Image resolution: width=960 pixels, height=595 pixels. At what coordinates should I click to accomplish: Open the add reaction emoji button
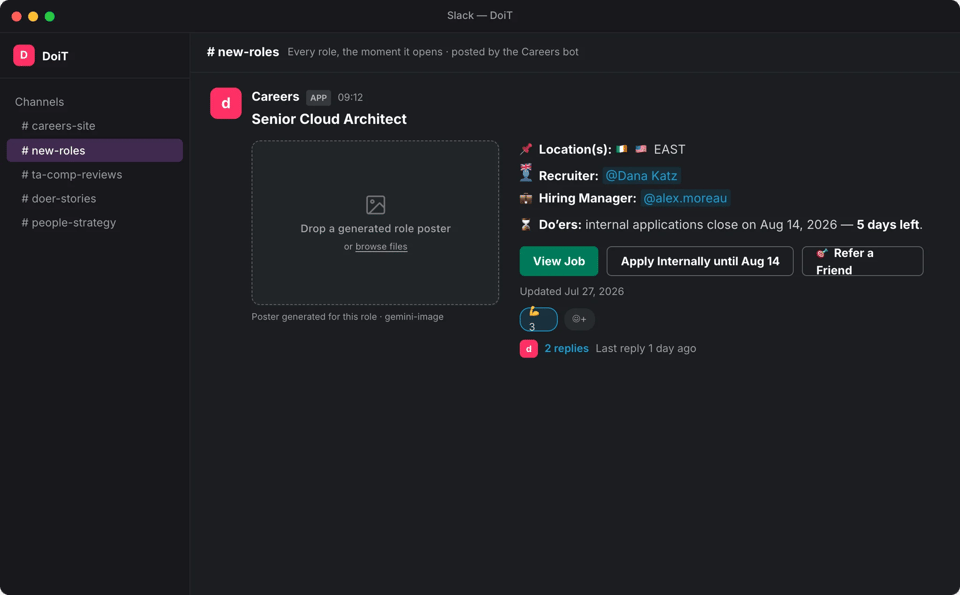click(579, 319)
